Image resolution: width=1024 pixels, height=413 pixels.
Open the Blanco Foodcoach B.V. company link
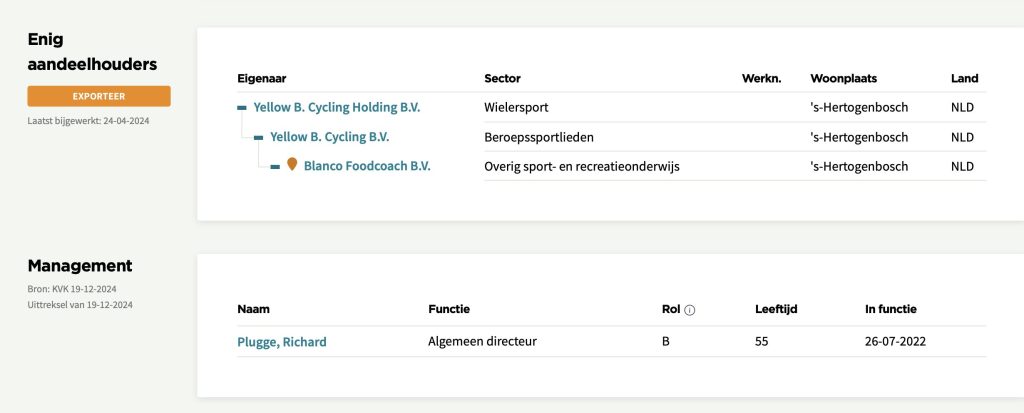click(x=367, y=166)
